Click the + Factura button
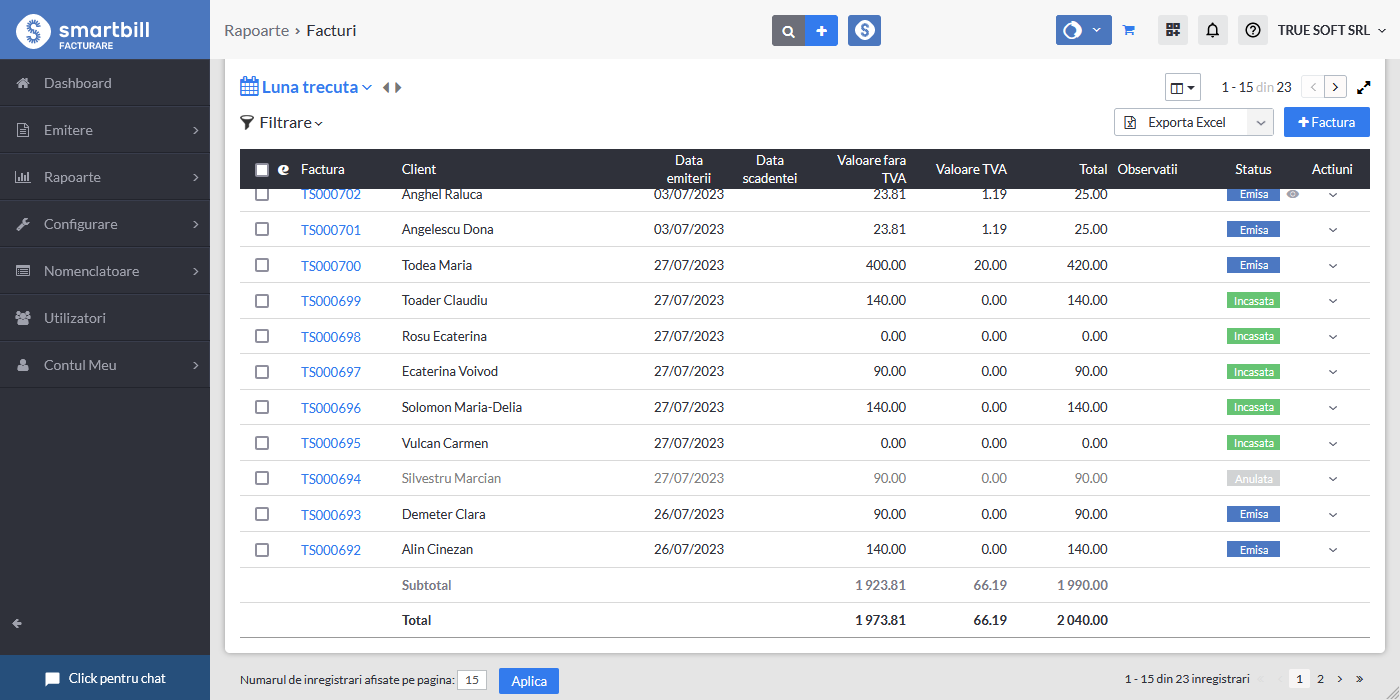This screenshot has height=700, width=1400. click(1326, 122)
